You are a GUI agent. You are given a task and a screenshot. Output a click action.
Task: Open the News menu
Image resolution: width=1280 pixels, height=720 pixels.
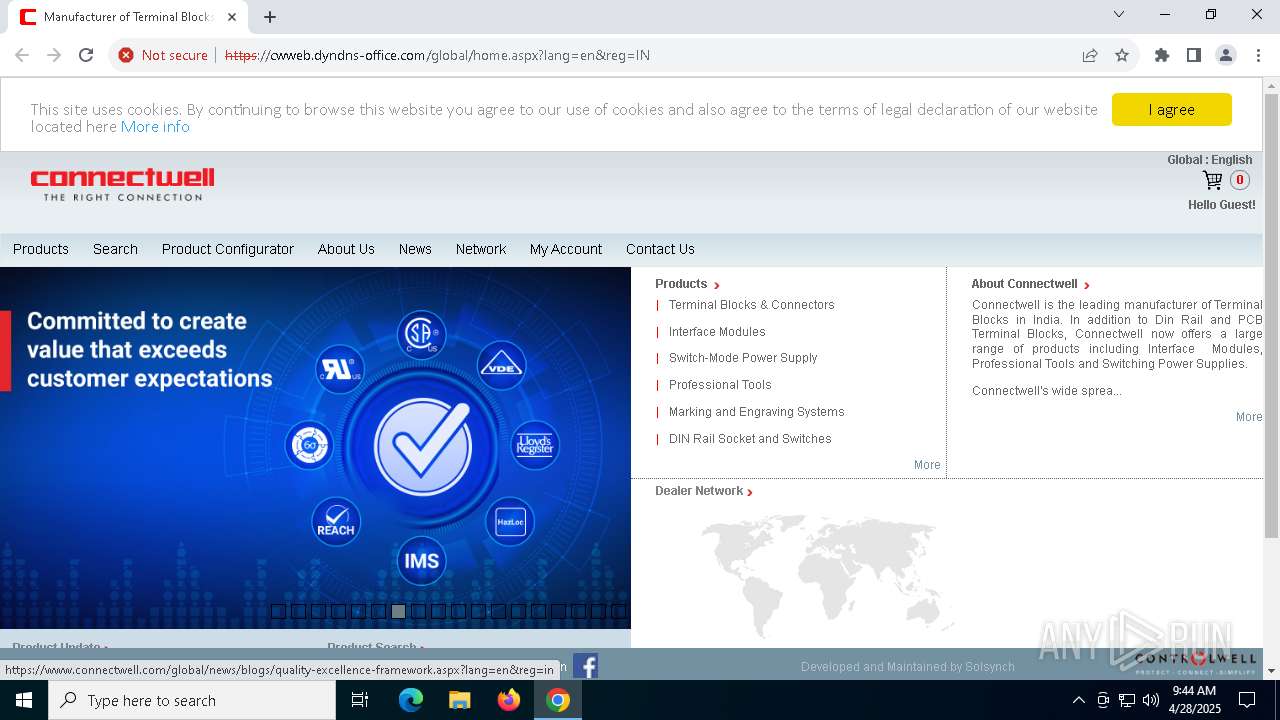click(x=415, y=249)
